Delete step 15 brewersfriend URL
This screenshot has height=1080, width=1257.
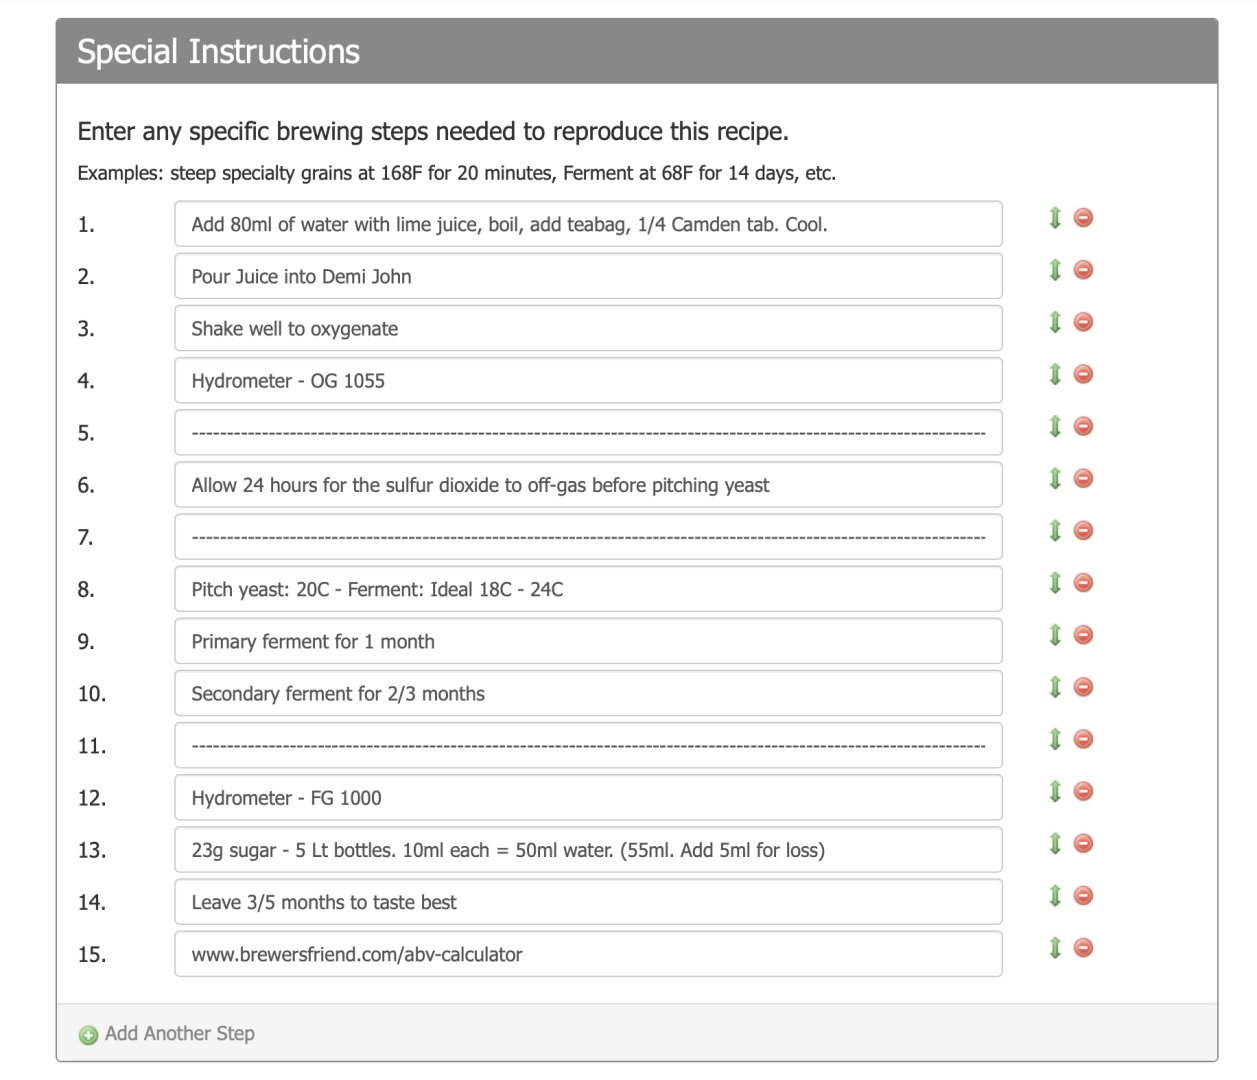pos(1083,948)
